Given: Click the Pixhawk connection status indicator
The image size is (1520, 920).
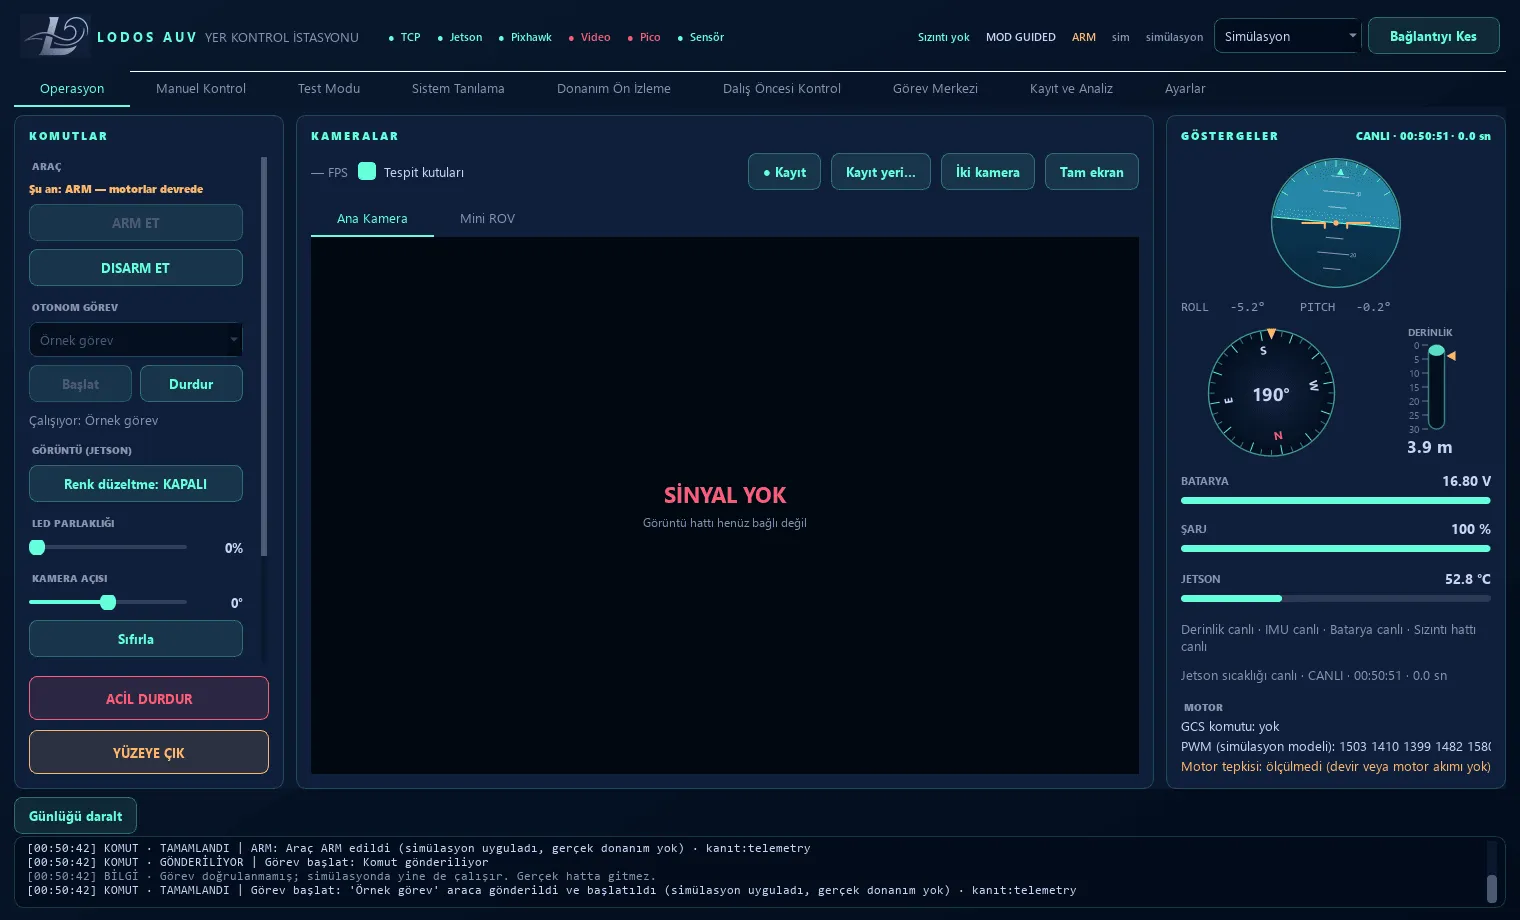Looking at the screenshot, I should pyautogui.click(x=525, y=37).
